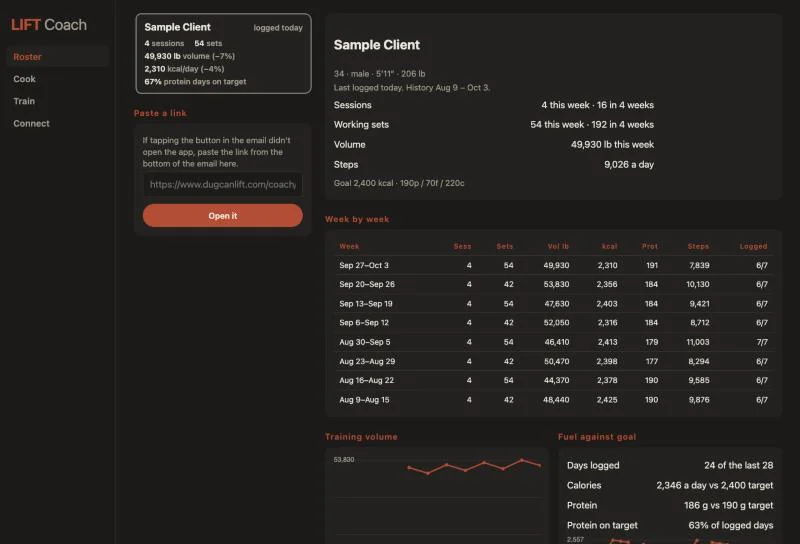
Task: Click the 53,830 chart axis label
Action: pyautogui.click(x=344, y=459)
